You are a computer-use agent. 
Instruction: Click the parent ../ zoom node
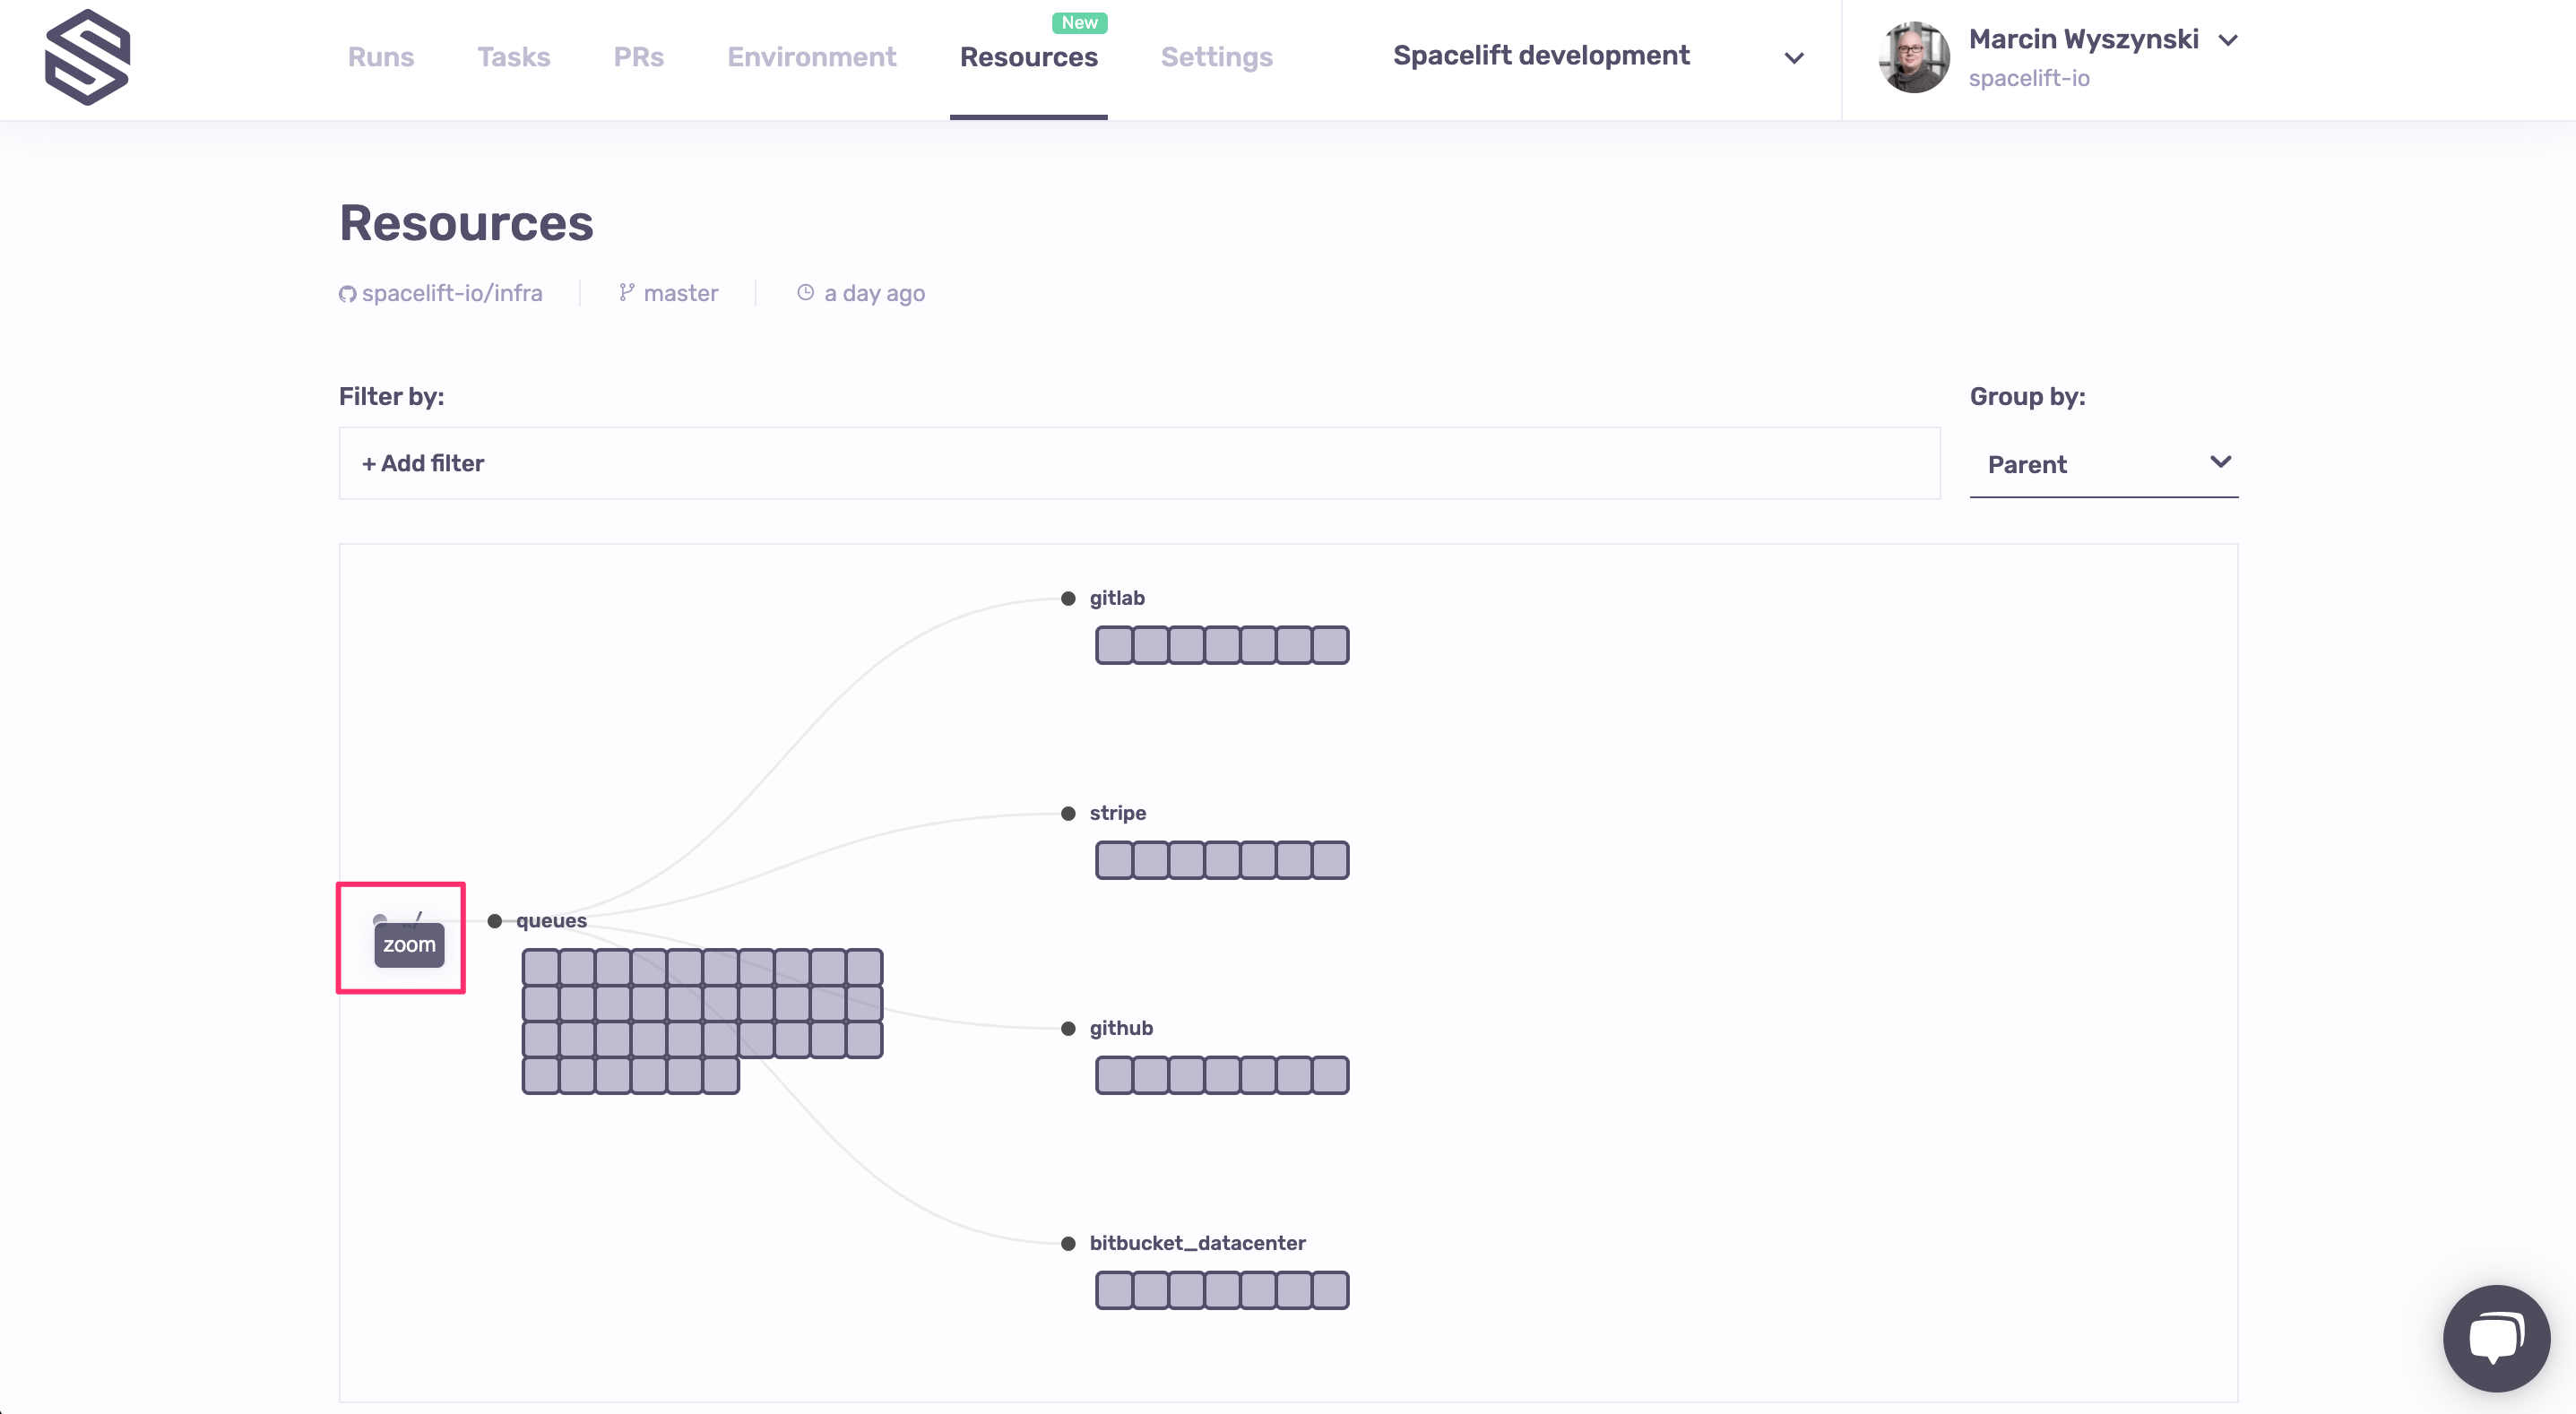[x=381, y=920]
